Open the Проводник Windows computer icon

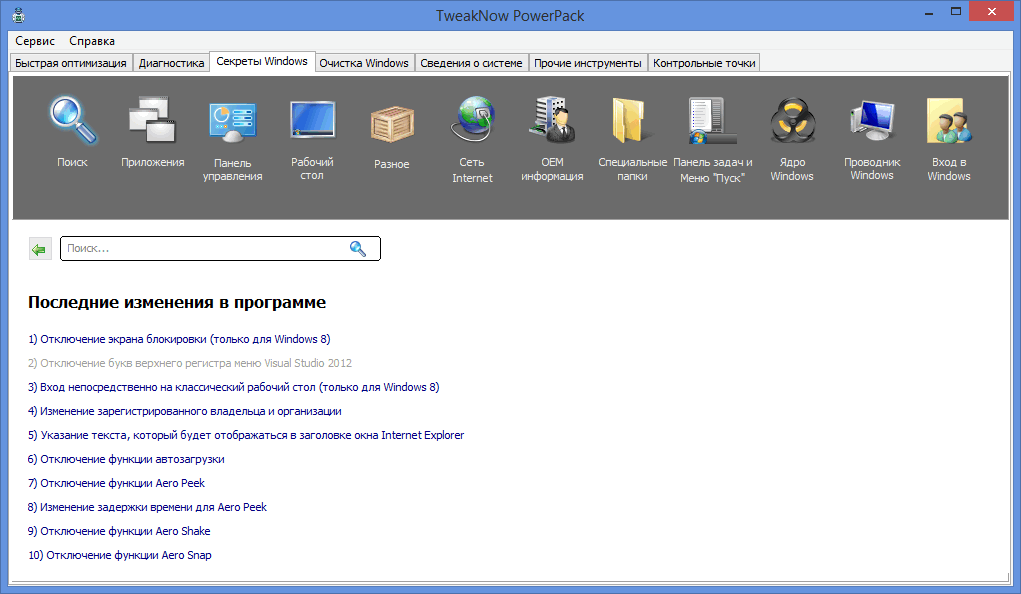(873, 120)
